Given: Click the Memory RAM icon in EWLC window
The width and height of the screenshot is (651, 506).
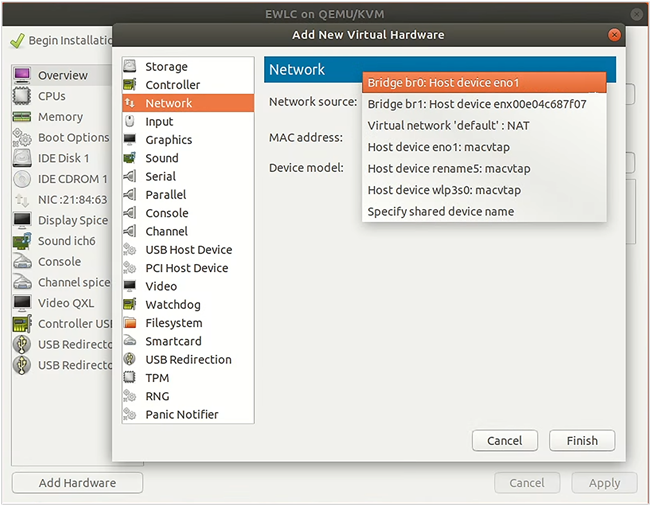Looking at the screenshot, I should point(22,117).
